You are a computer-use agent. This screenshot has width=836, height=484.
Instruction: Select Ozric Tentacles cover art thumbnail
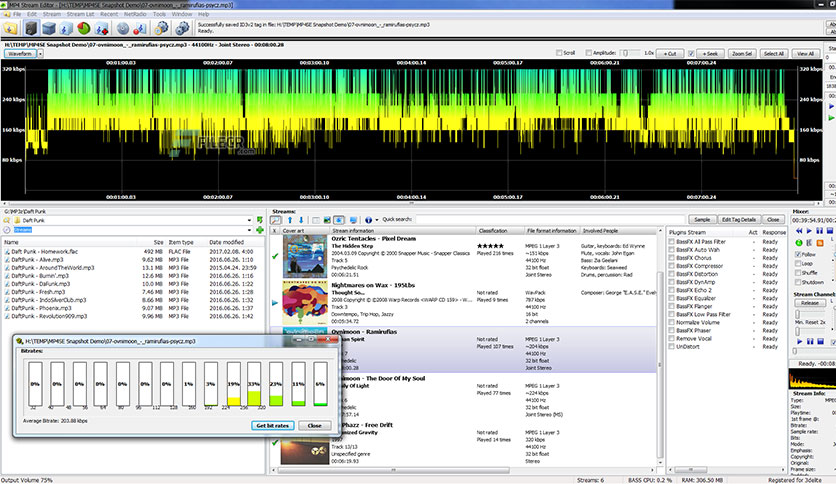click(304, 256)
